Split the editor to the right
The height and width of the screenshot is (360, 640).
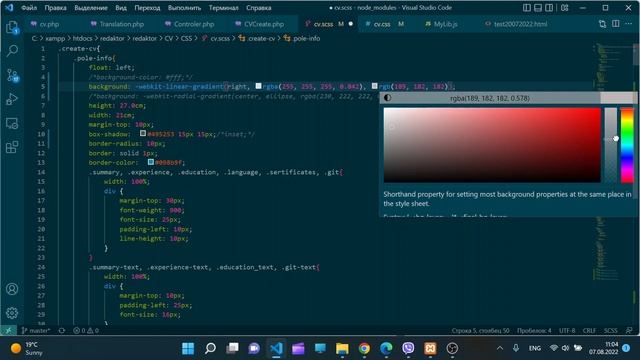pyautogui.click(x=616, y=24)
